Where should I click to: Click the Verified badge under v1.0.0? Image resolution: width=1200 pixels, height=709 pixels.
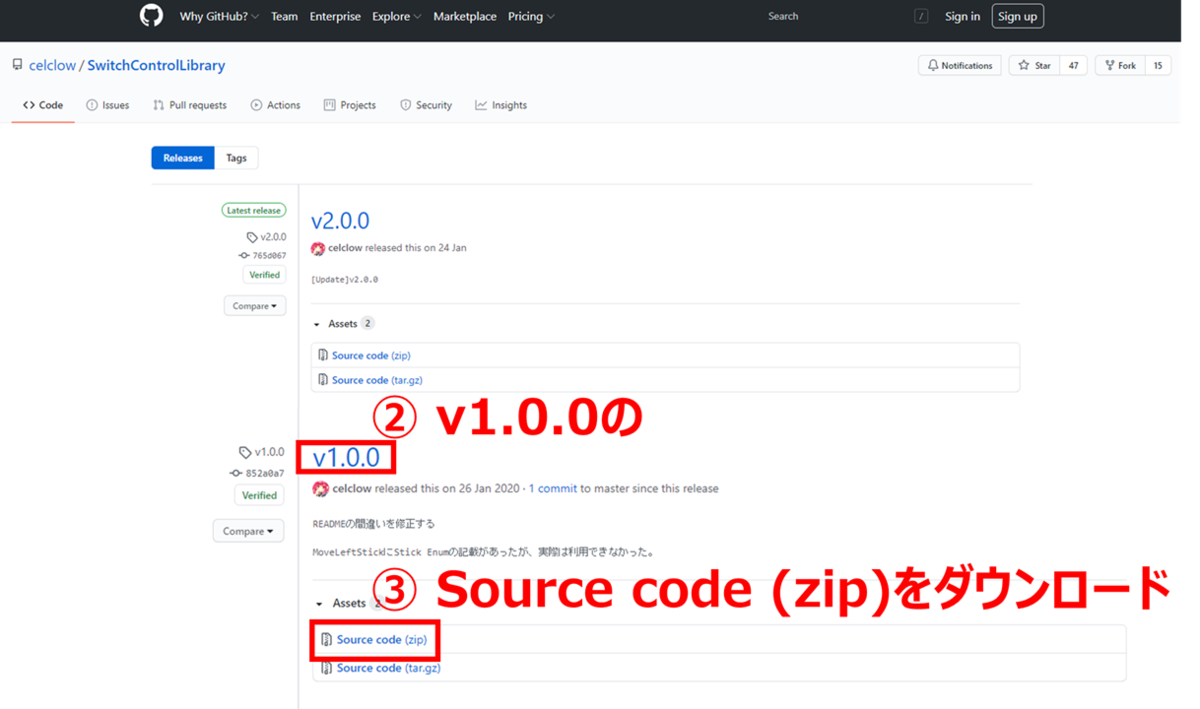point(260,495)
